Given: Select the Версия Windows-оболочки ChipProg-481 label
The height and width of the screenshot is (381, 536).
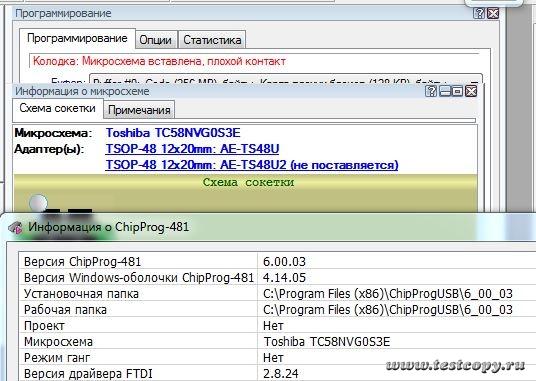Looking at the screenshot, I should 139,278.
